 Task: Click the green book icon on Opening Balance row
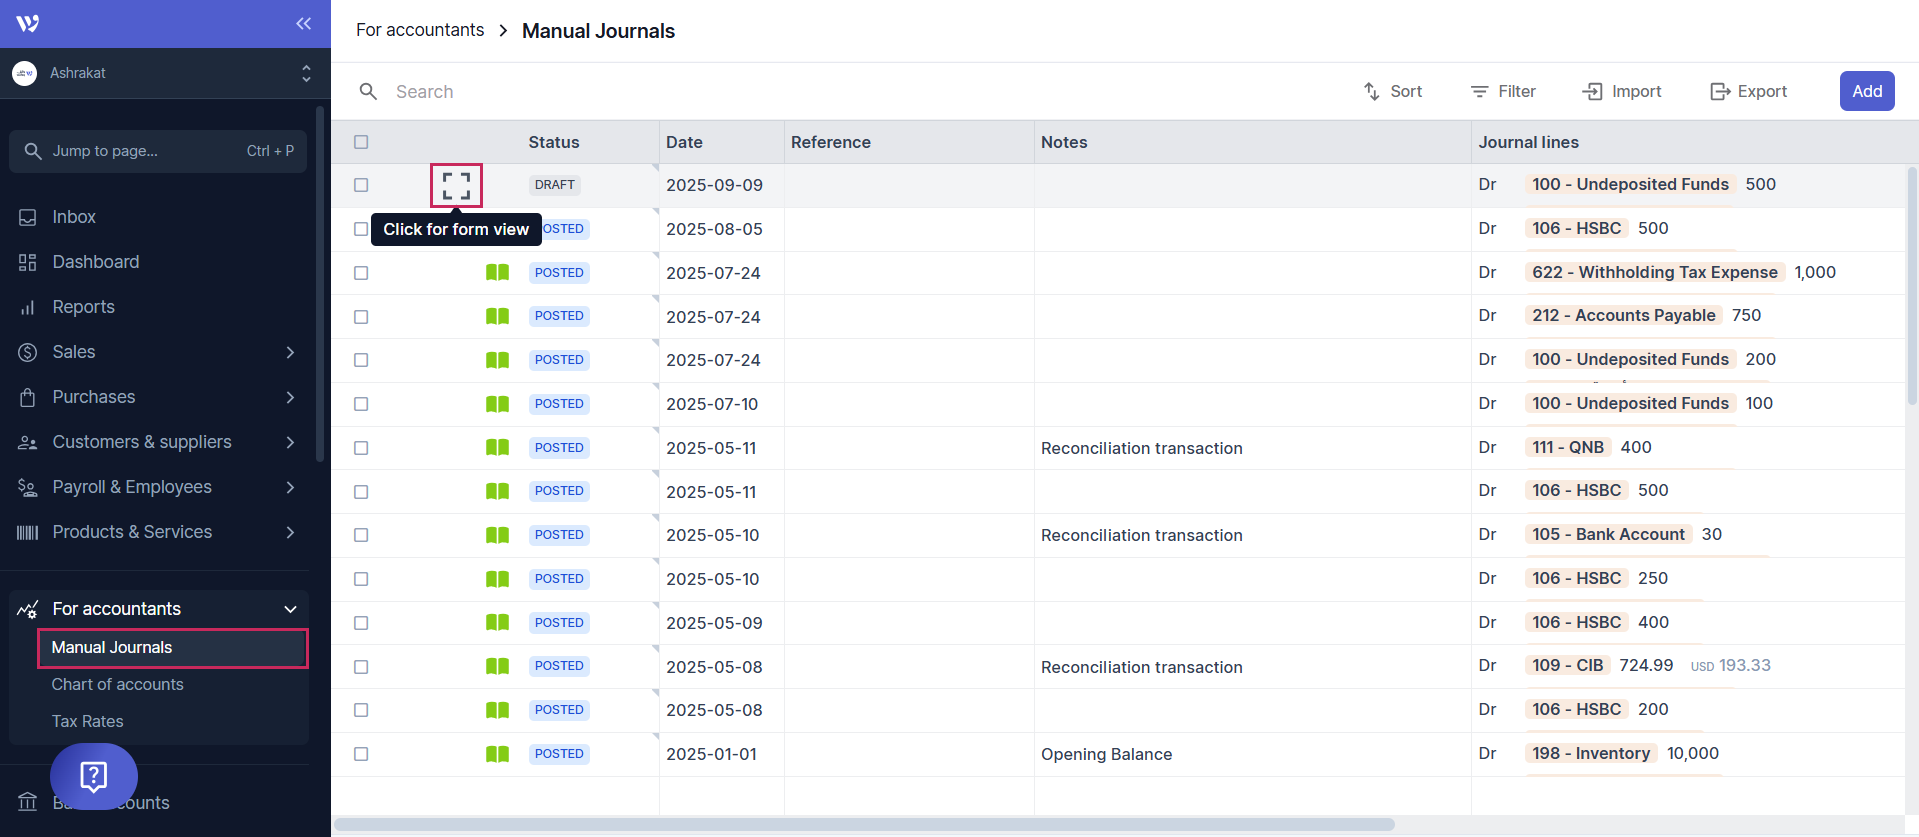pyautogui.click(x=497, y=754)
